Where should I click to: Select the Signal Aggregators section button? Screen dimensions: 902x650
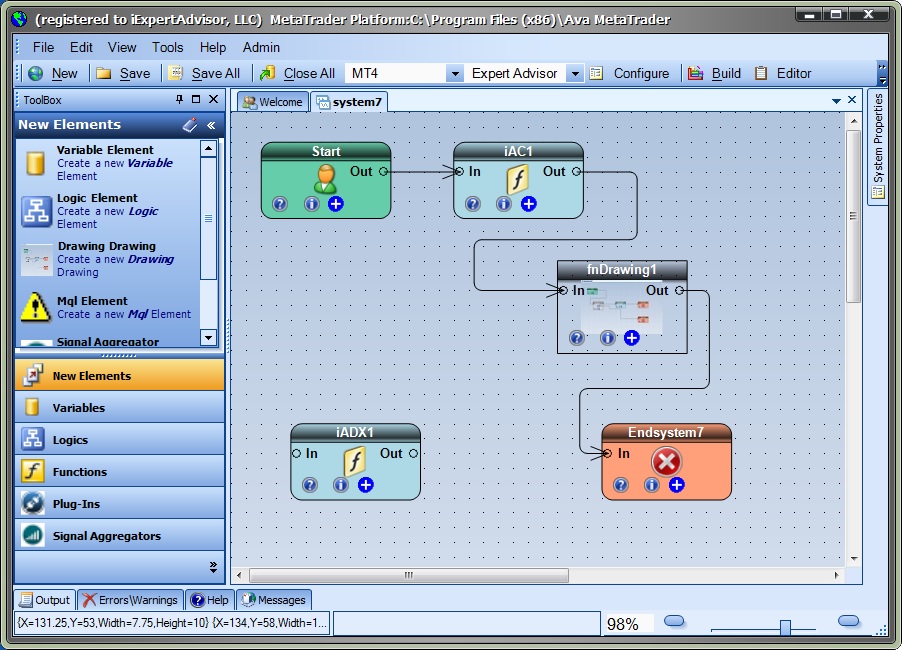120,536
